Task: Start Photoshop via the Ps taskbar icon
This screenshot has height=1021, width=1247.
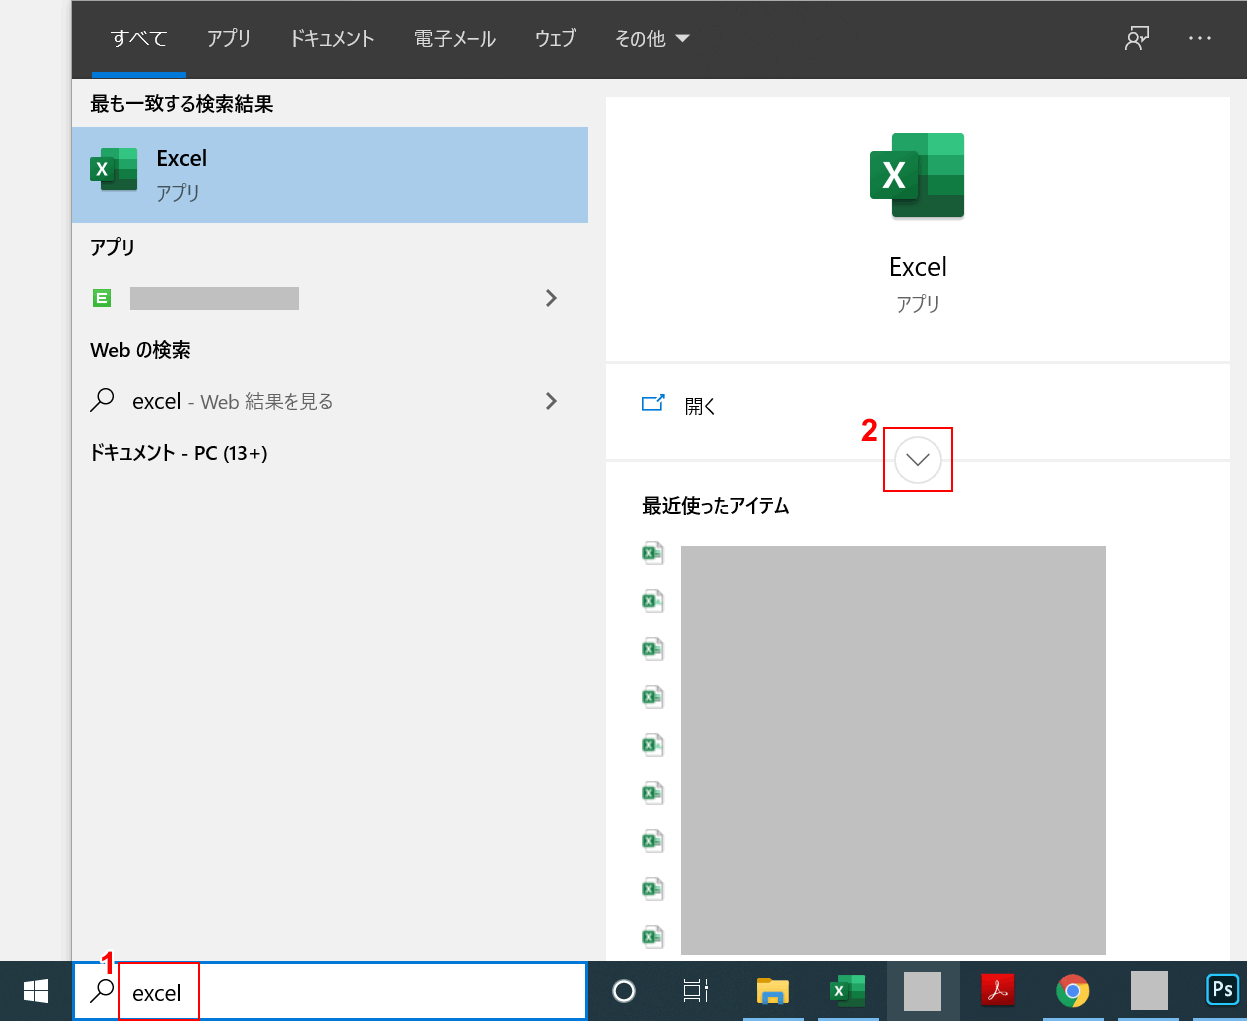Action: click(x=1222, y=989)
